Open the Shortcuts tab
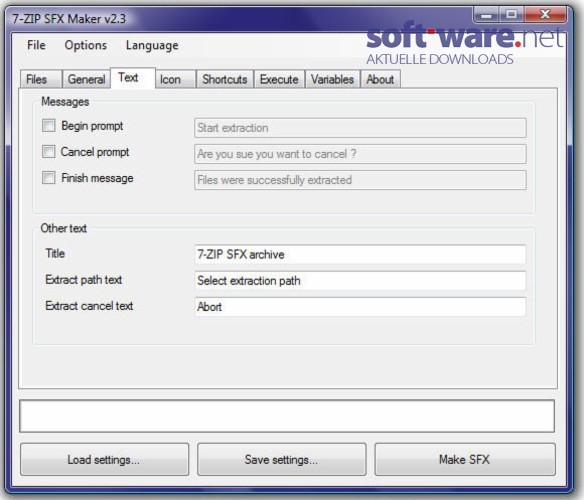584x500 pixels. point(225,79)
